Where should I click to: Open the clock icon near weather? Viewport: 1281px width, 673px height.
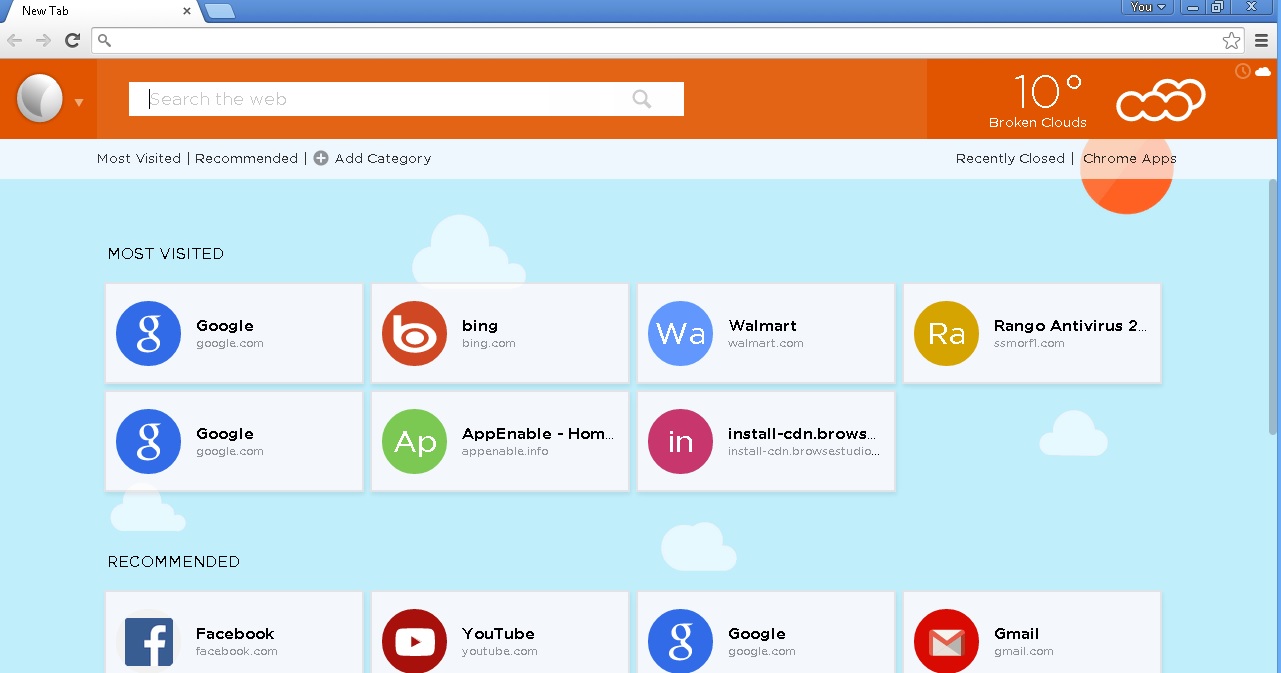(x=1243, y=71)
